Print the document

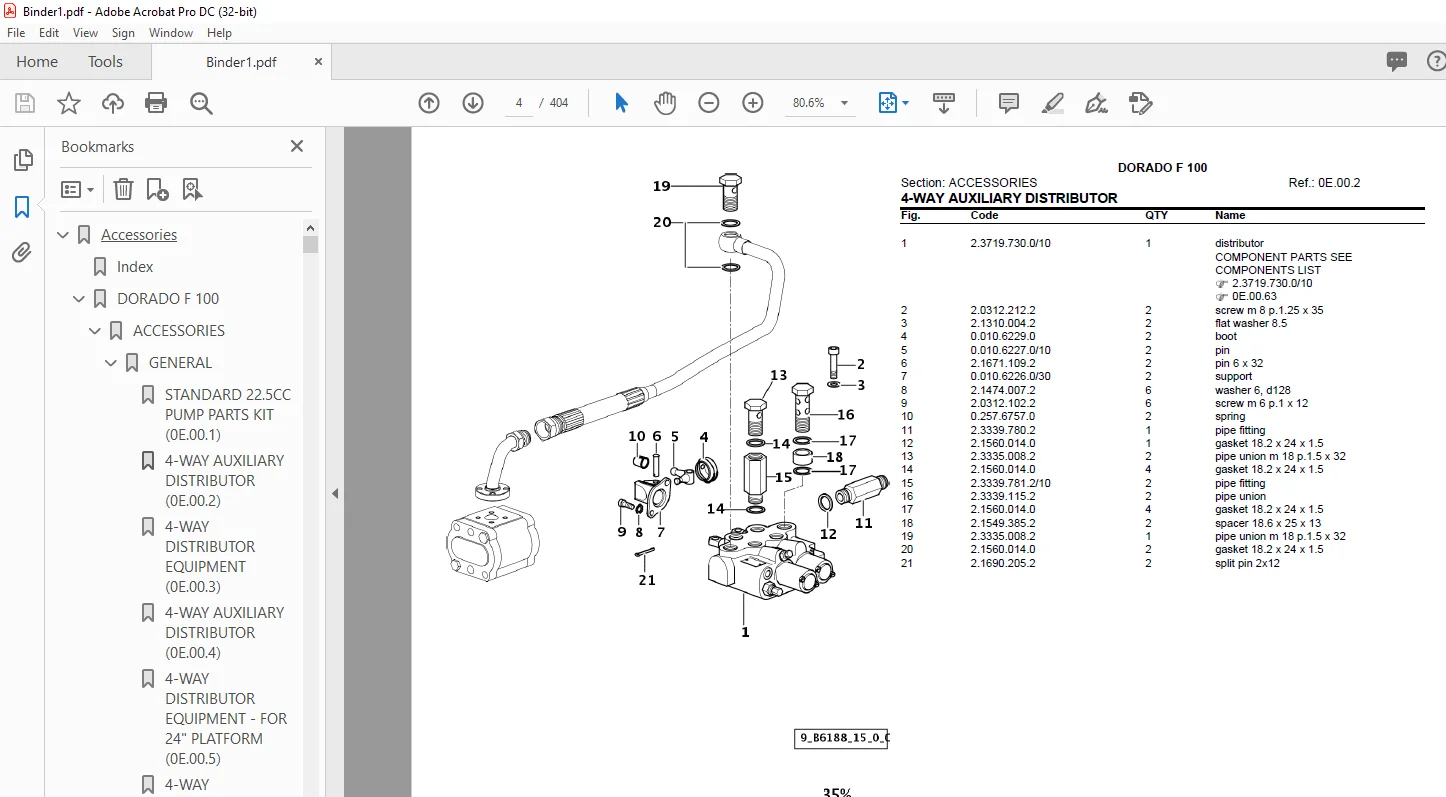click(156, 103)
